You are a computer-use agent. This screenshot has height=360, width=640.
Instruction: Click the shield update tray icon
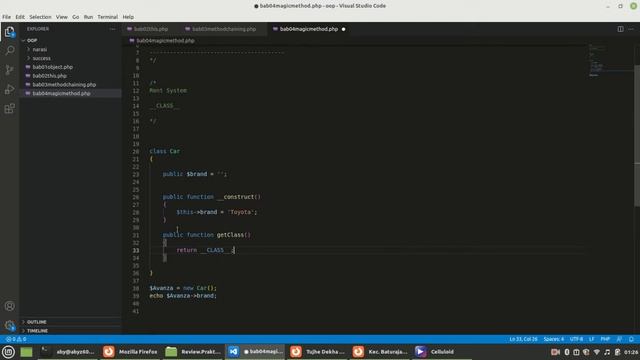pos(586,352)
